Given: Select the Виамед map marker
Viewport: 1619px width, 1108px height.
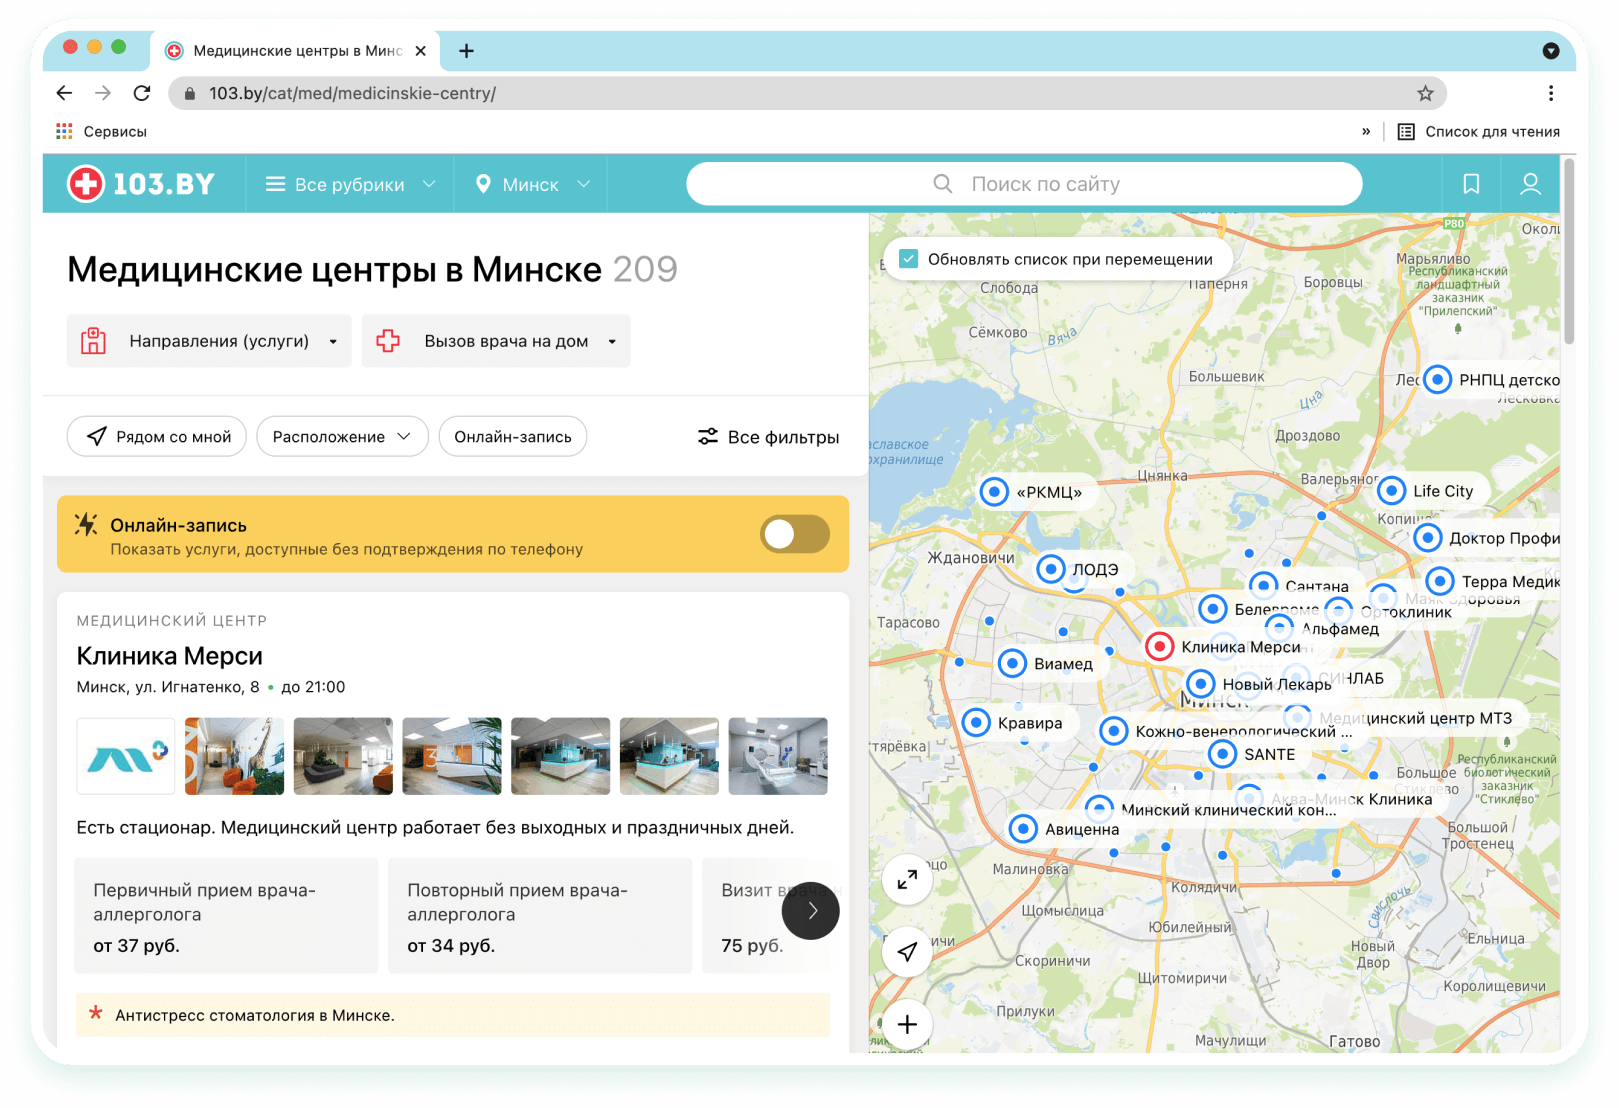Looking at the screenshot, I should 1012,663.
